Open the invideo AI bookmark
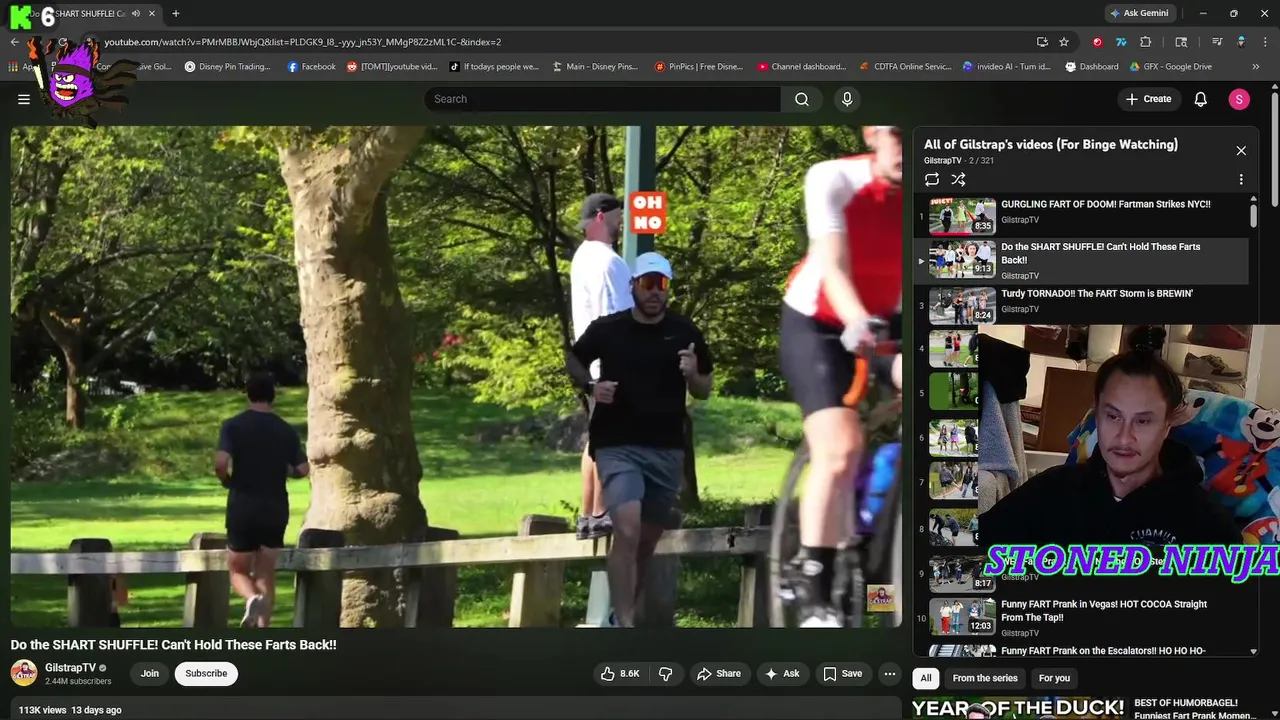 coord(1007,67)
